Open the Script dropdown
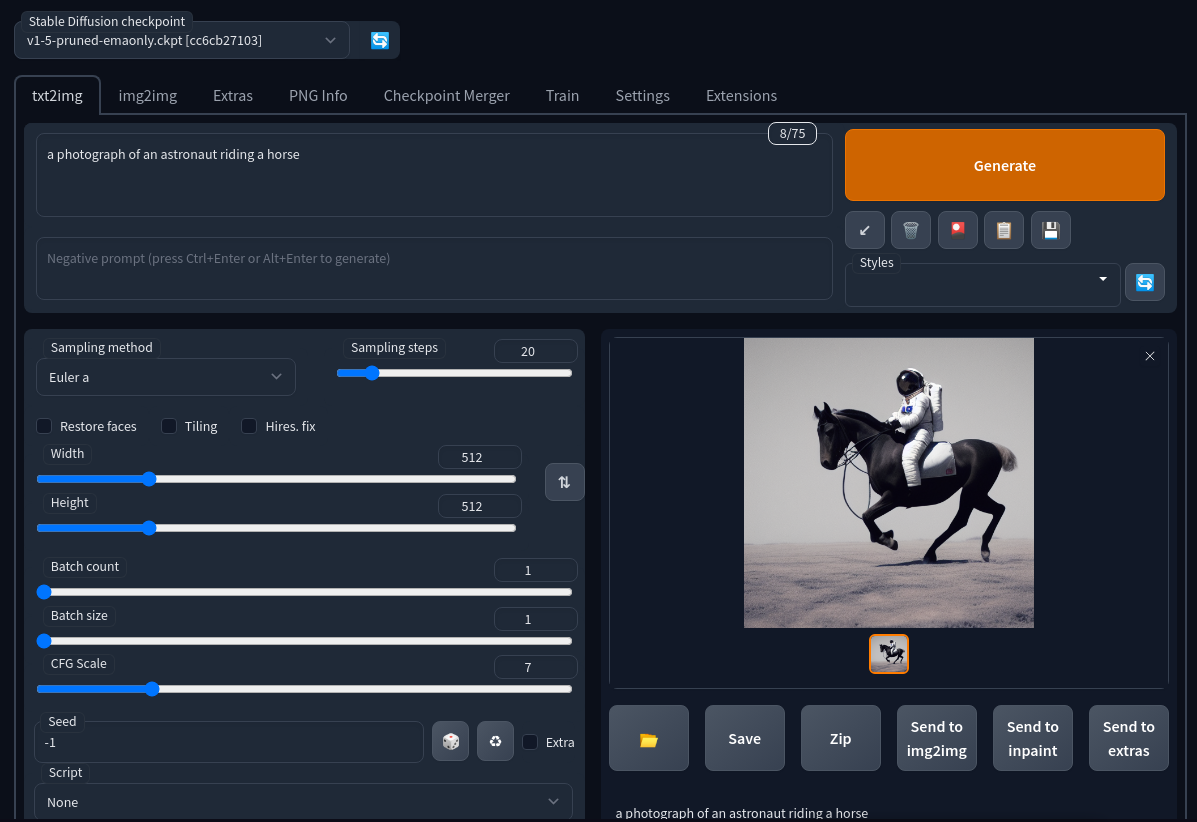The height and width of the screenshot is (822, 1197). tap(303, 802)
